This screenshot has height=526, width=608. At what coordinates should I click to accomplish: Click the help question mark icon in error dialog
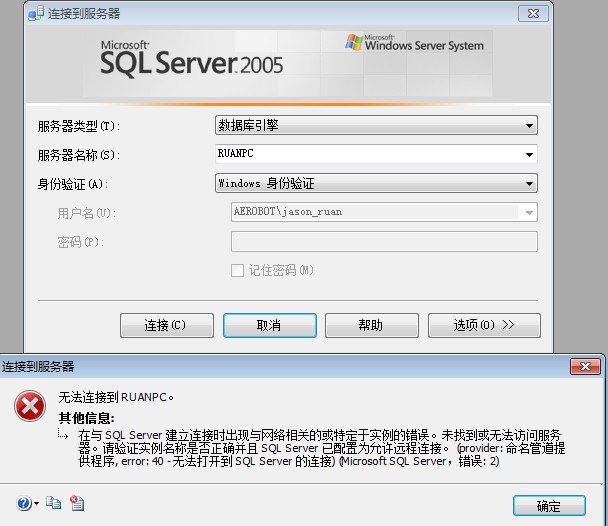[24, 503]
